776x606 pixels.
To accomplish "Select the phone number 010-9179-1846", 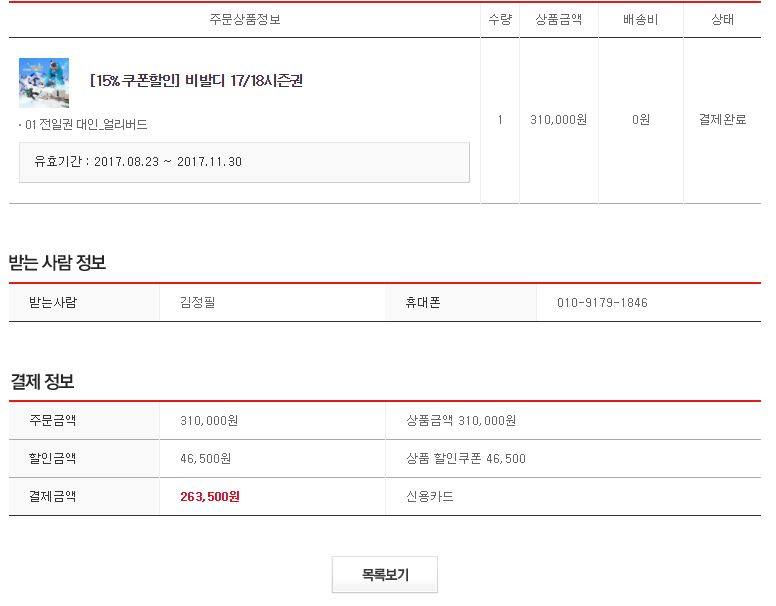I will [602, 303].
